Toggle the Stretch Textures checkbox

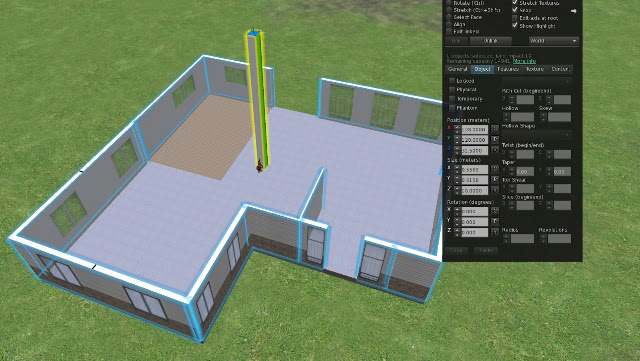515,2
